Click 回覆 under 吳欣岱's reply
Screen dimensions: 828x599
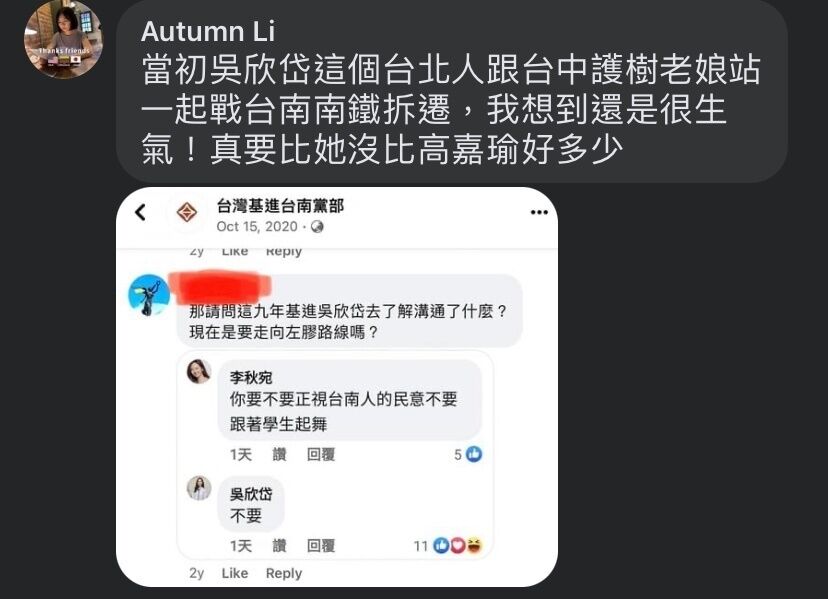(x=321, y=546)
